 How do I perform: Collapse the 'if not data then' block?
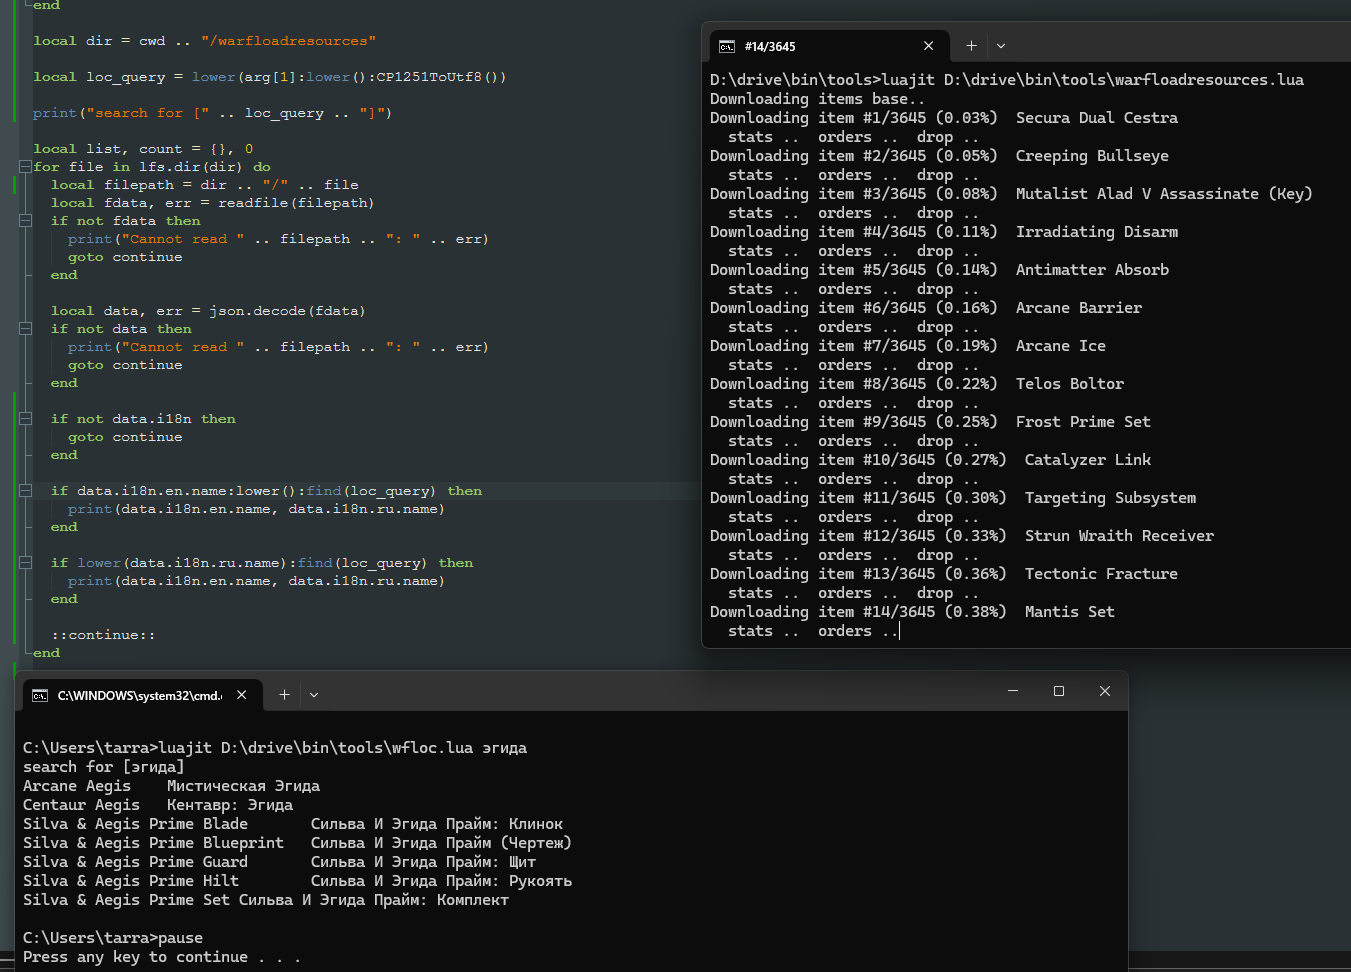(25, 329)
